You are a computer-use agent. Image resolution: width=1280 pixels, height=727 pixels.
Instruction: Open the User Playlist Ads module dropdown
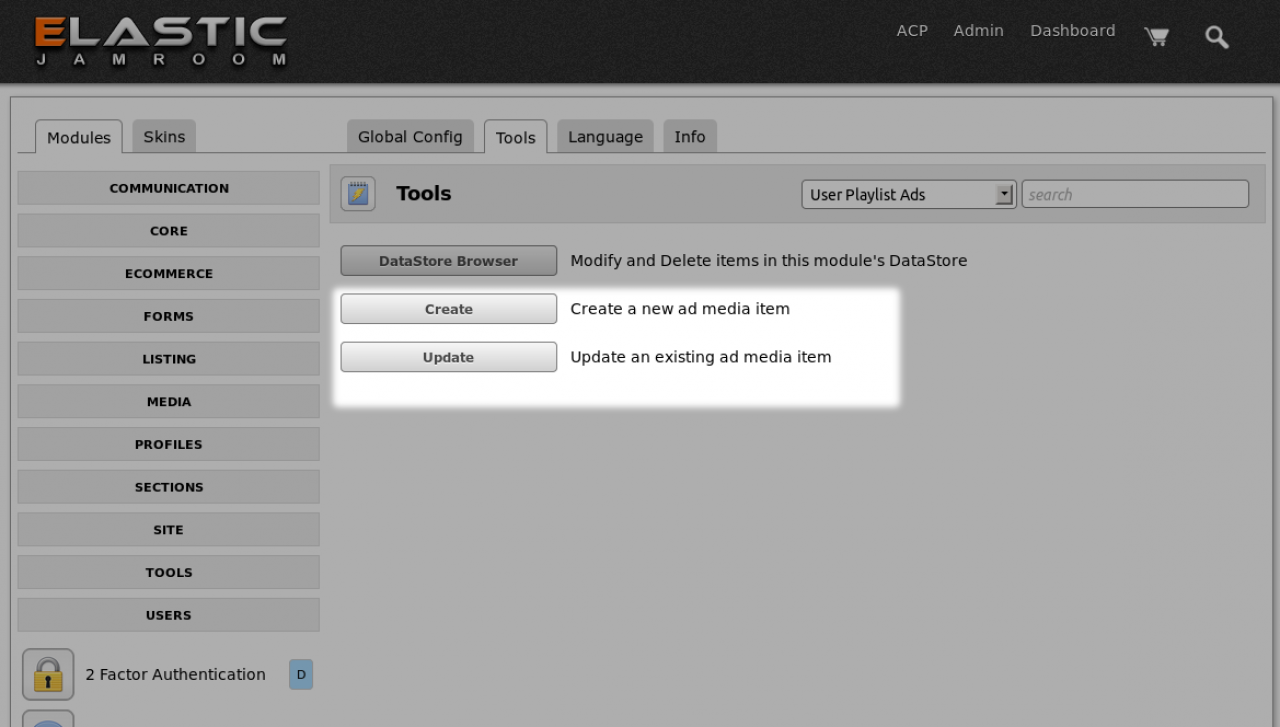pyautogui.click(x=909, y=195)
